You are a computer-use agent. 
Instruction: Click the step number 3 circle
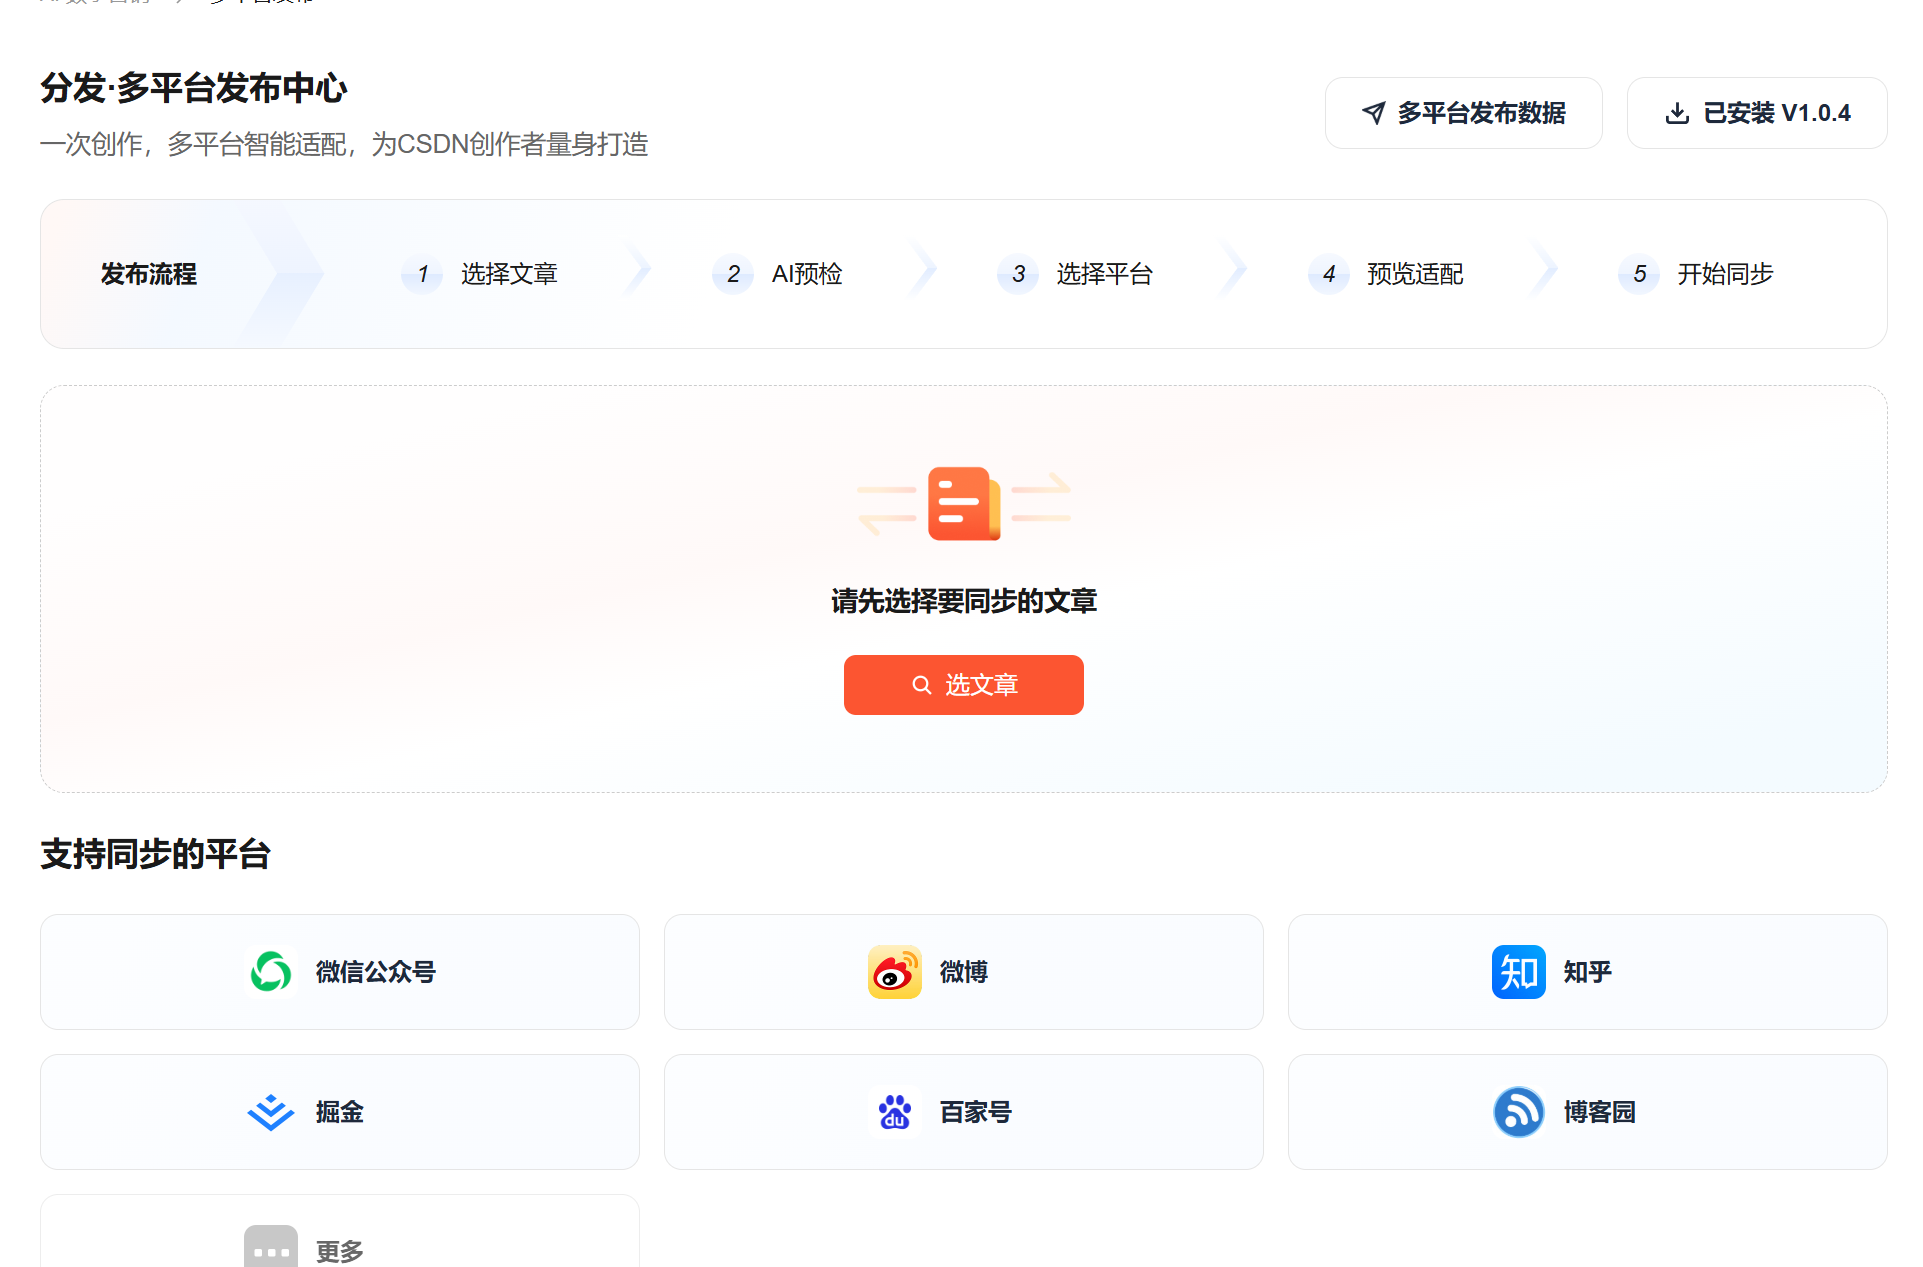coord(1018,274)
